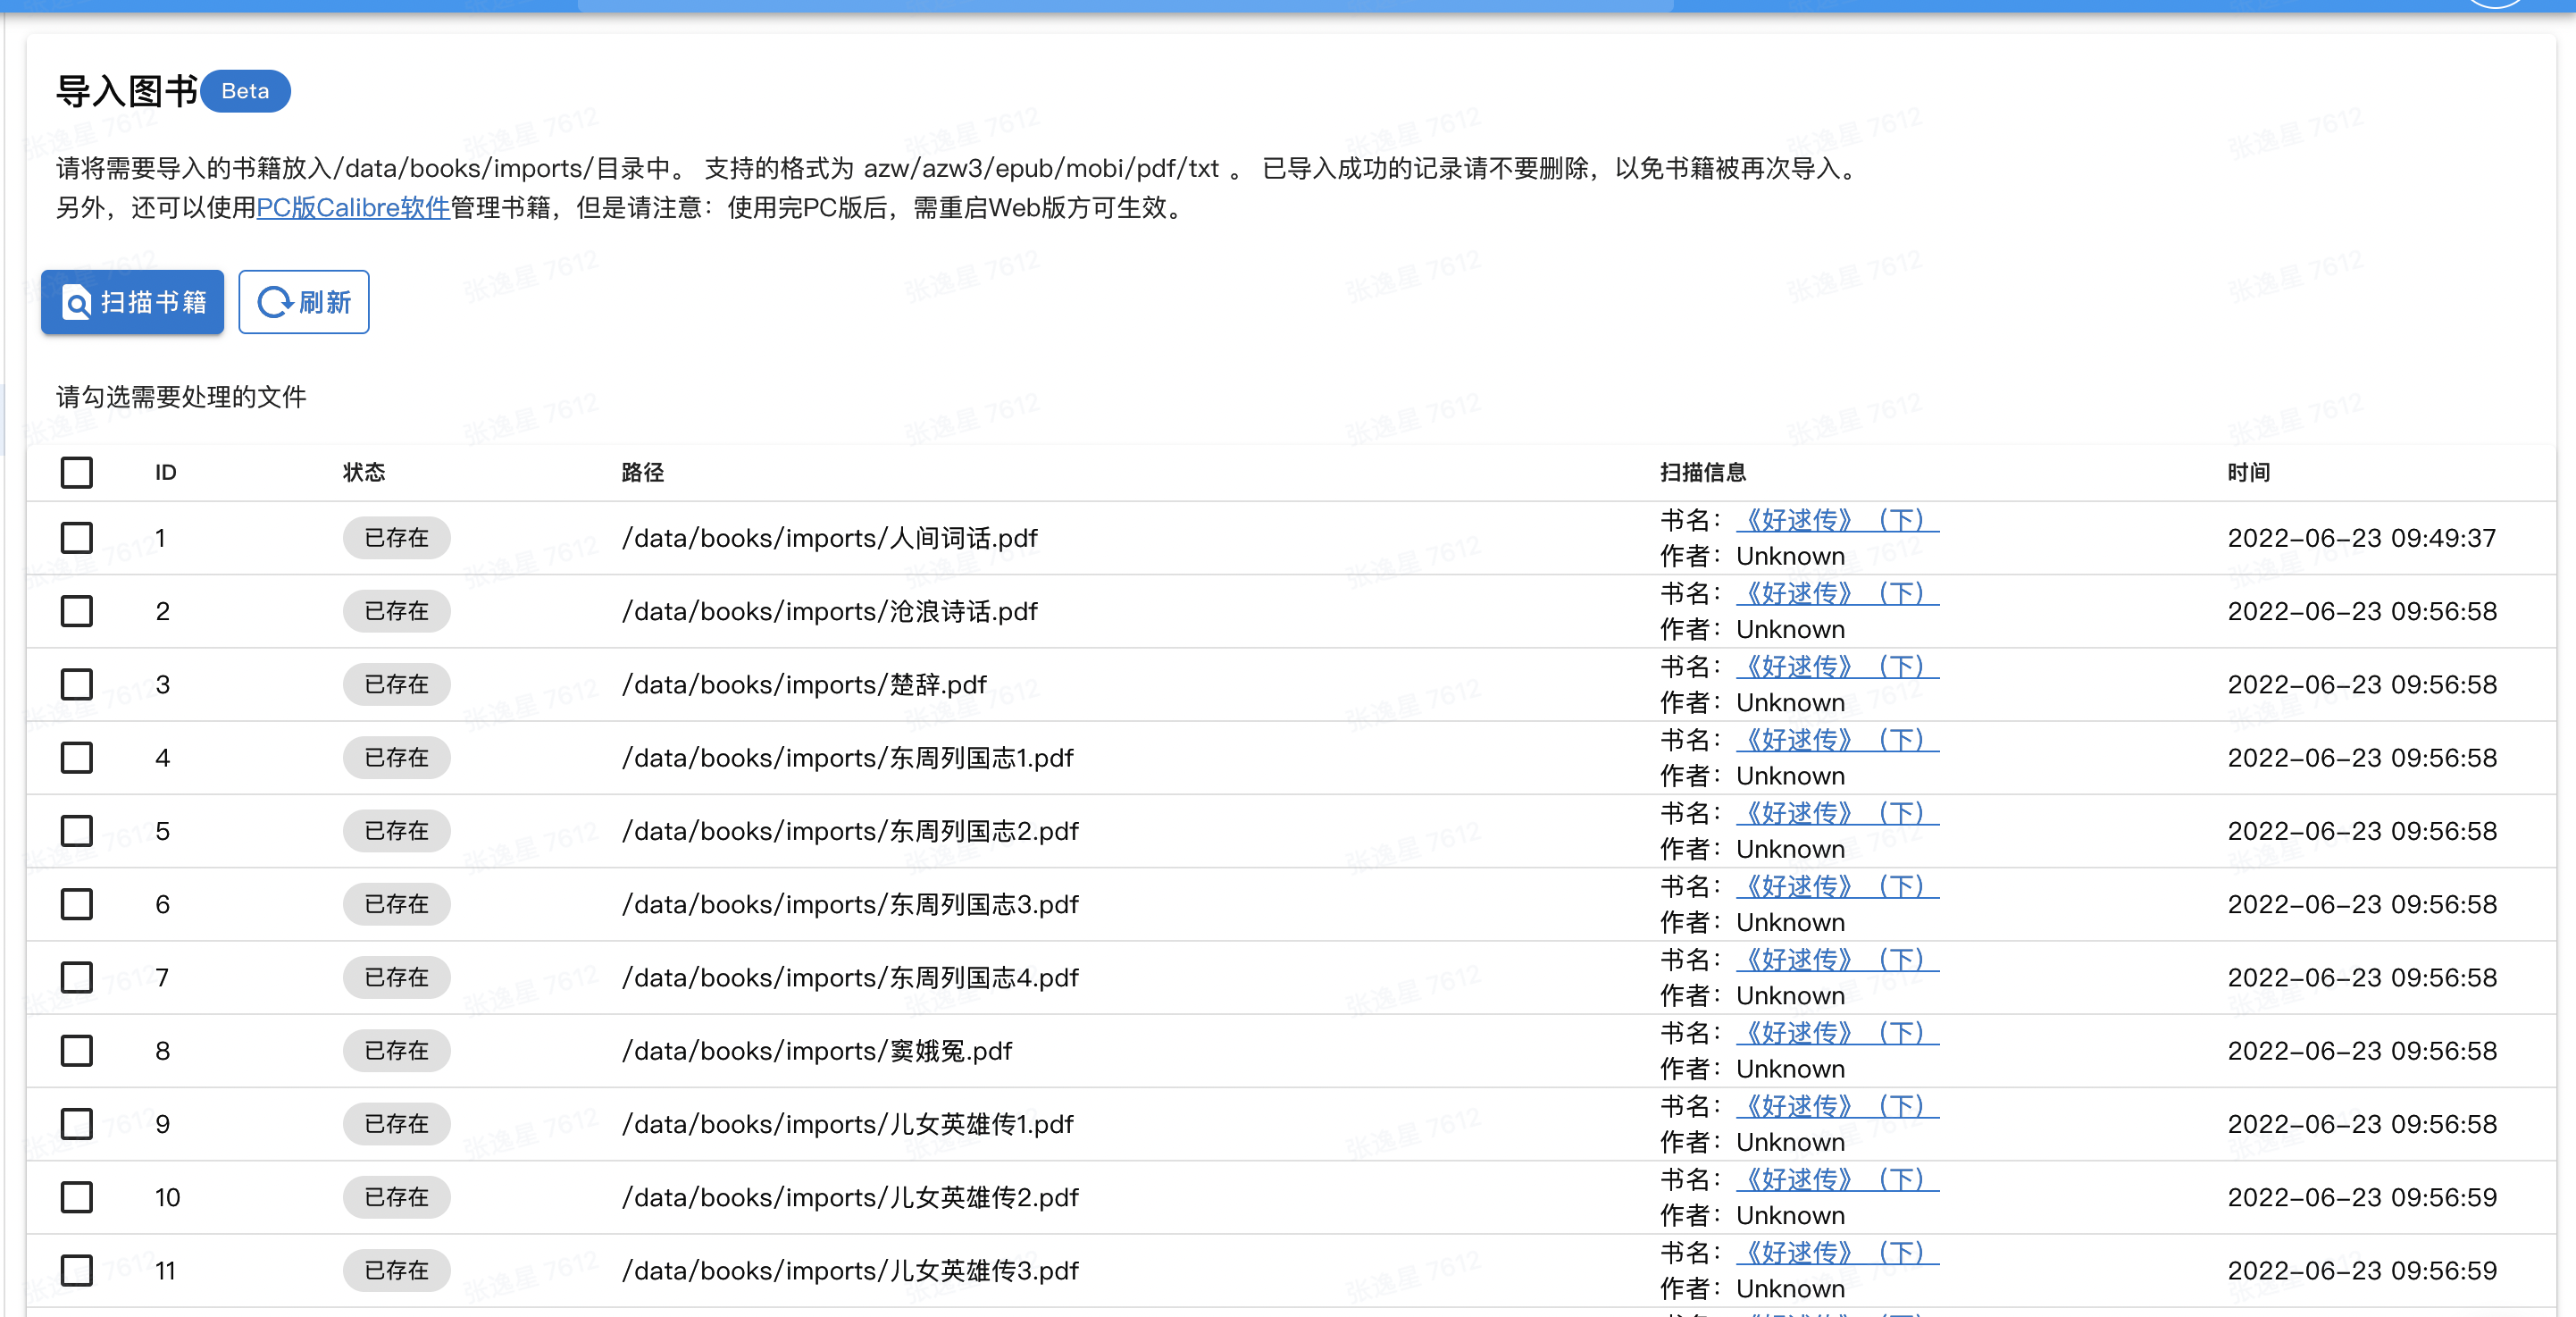This screenshot has height=1317, width=2576.
Task: Check the checkbox for 沧浪诗话.pdf
Action: coord(76,611)
